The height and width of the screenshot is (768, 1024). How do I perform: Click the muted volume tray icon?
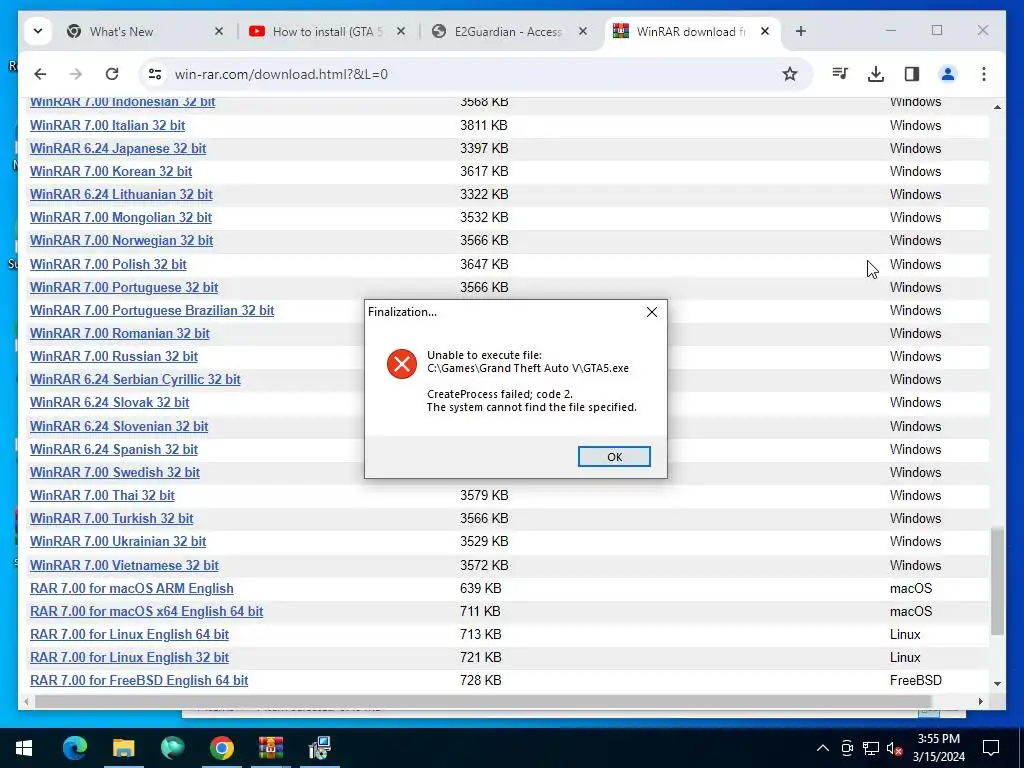[894, 748]
